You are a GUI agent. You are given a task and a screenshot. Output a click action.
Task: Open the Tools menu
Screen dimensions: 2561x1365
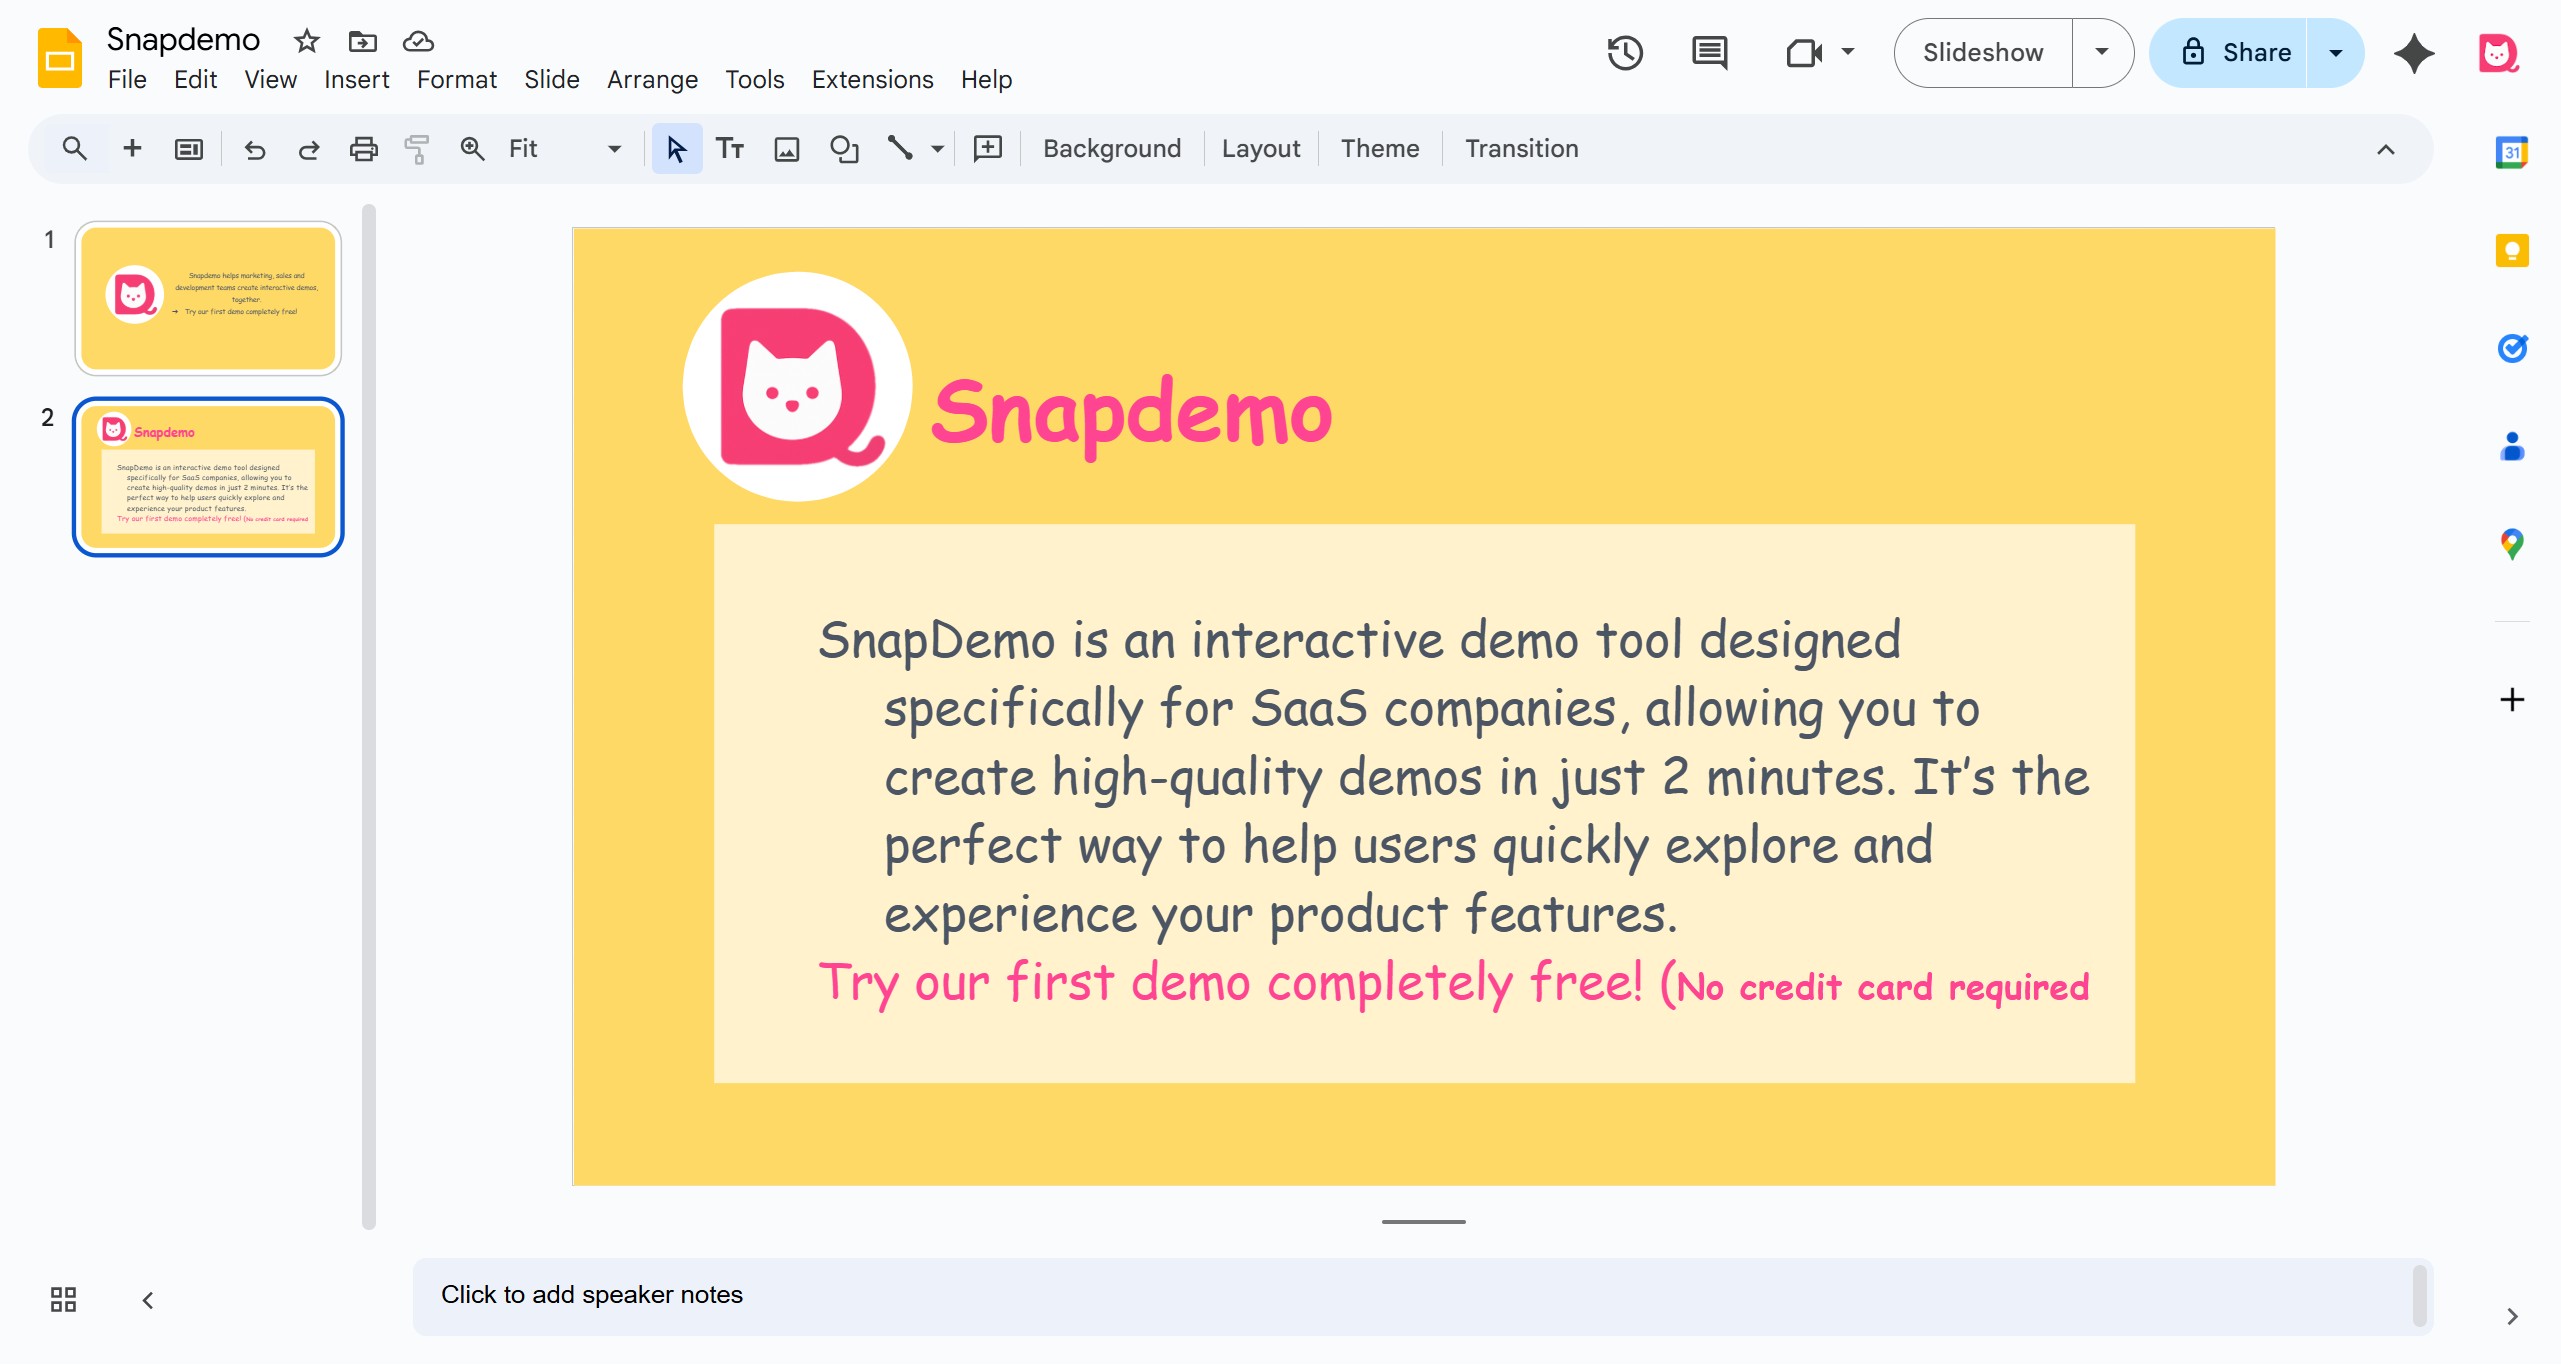[x=754, y=79]
